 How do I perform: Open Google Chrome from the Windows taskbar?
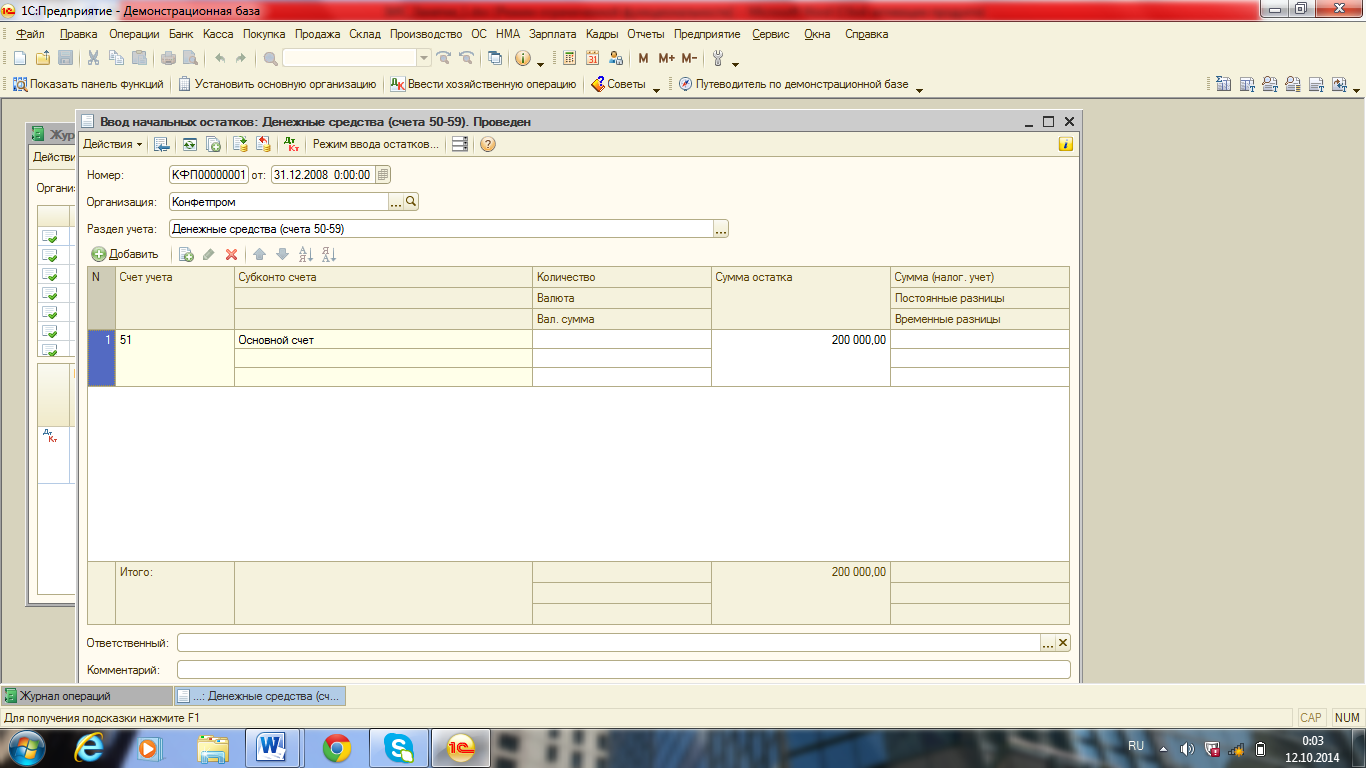point(336,747)
